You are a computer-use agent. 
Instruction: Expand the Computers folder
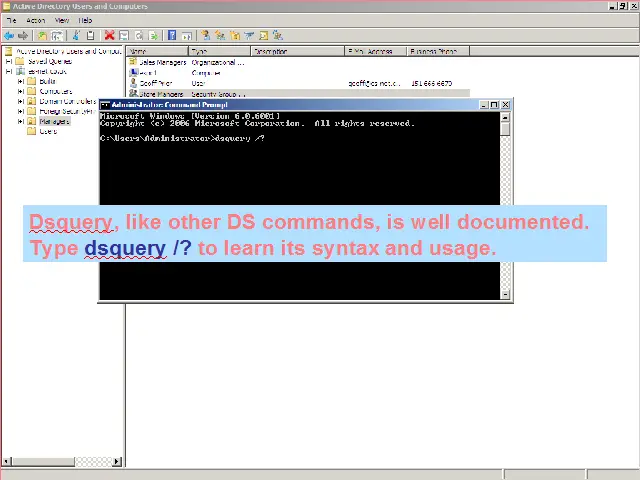(20, 91)
